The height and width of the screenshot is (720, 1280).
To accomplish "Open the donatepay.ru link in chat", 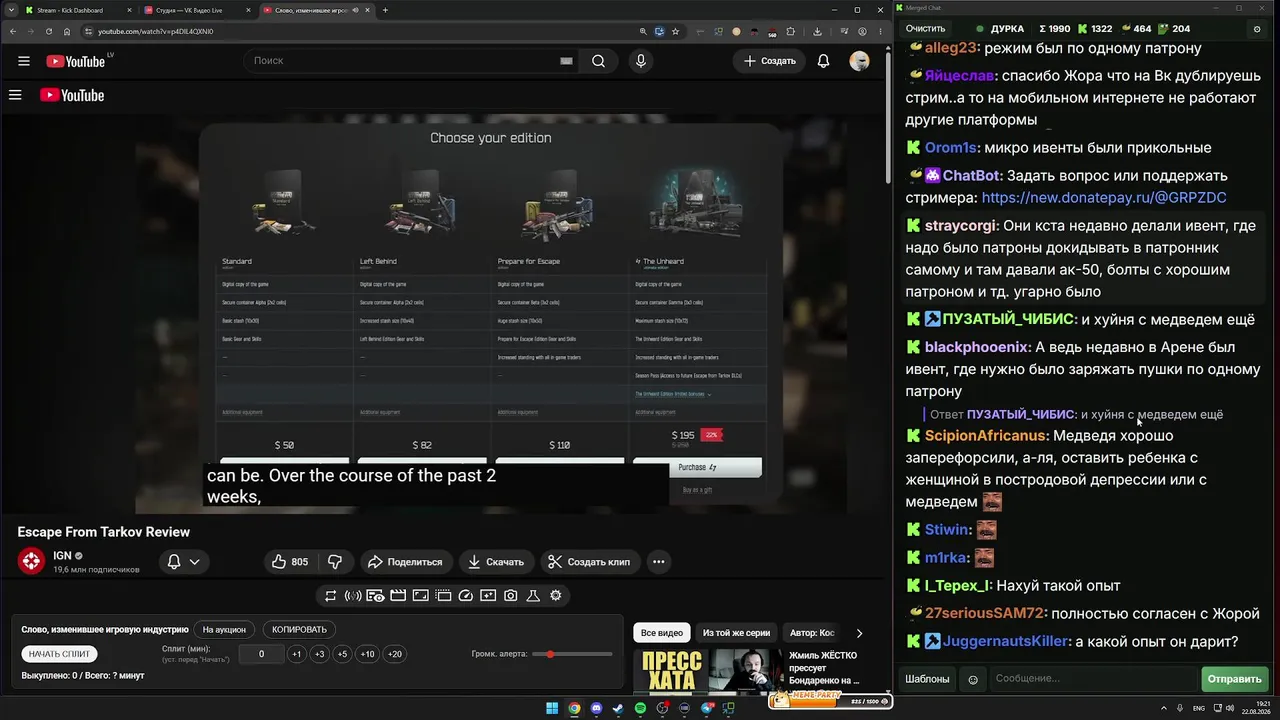I will (x=1104, y=198).
